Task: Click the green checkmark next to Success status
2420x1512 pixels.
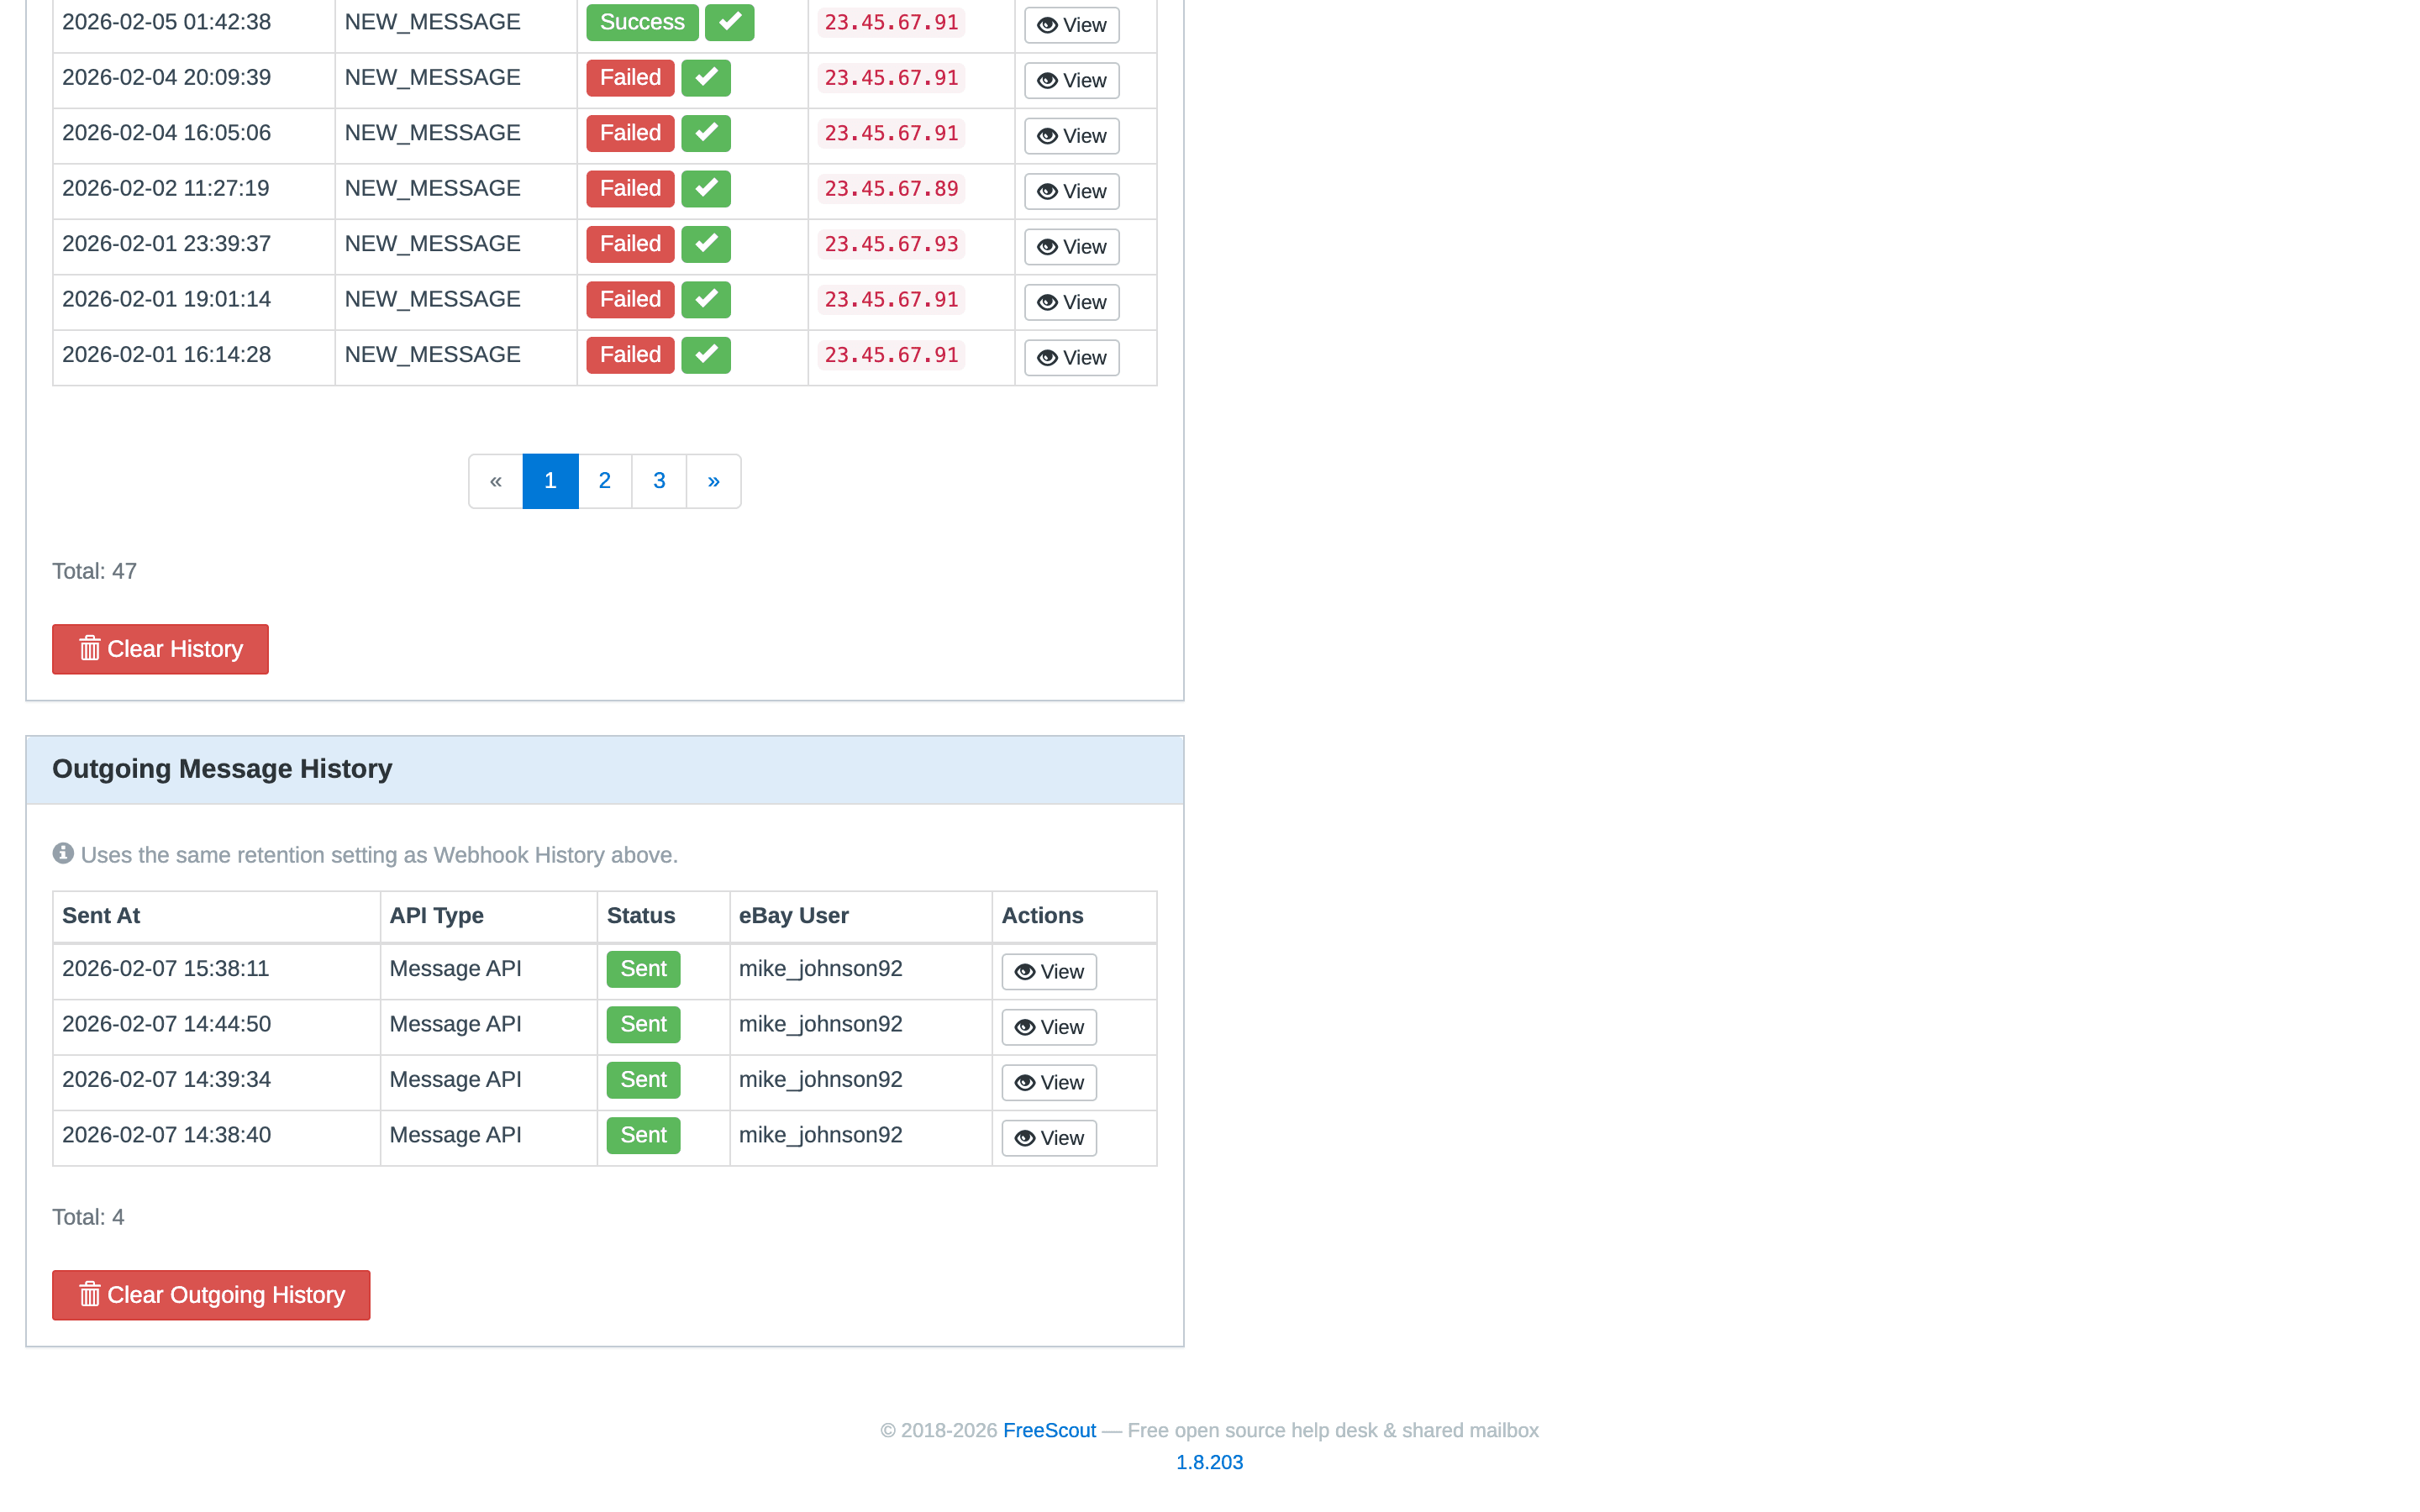Action: [729, 21]
